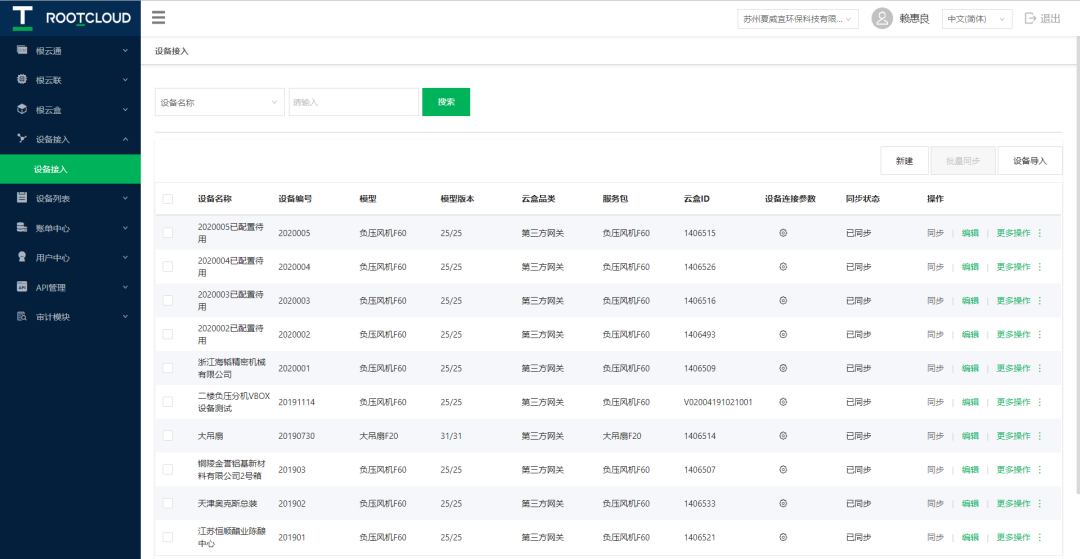Open the 账单中心 sidebar menu

point(70,228)
